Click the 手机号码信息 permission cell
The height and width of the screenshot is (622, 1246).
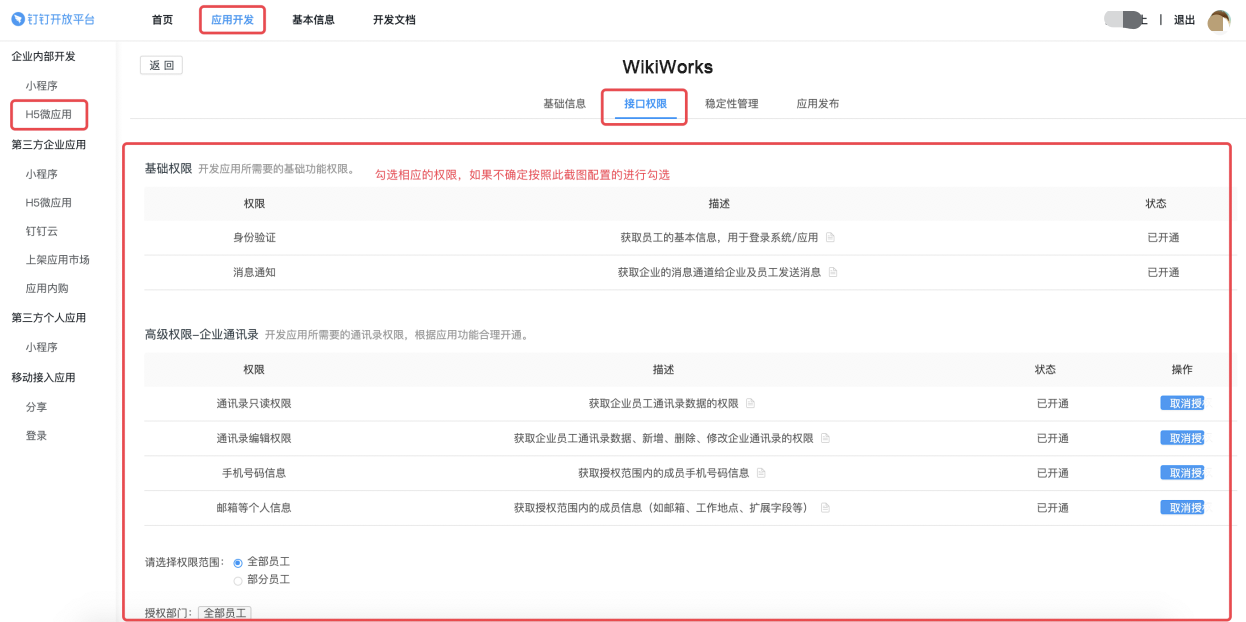click(254, 473)
